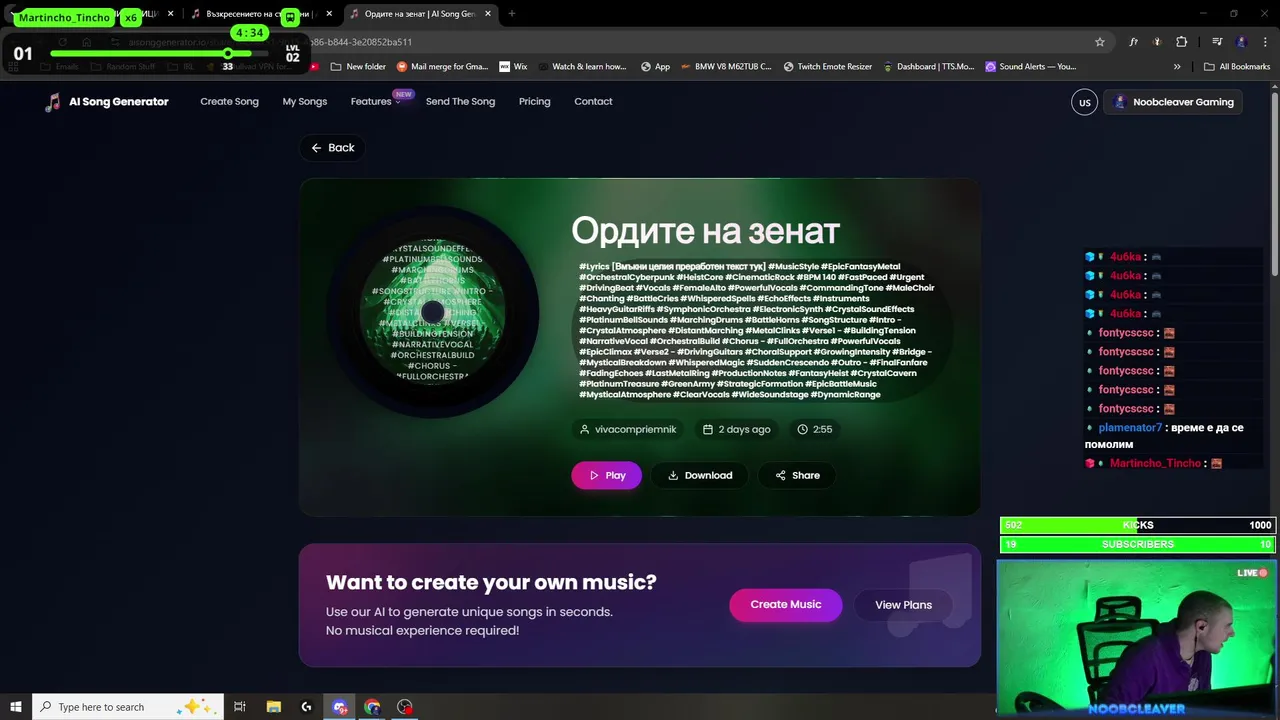Click the 2:55 duration label

[822, 429]
